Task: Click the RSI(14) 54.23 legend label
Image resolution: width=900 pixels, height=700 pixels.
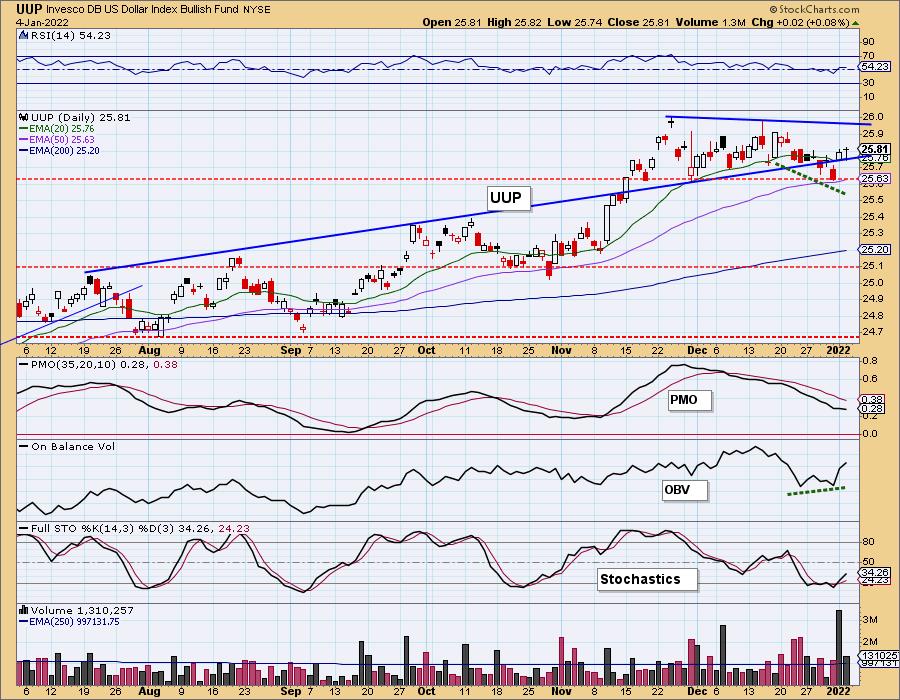Action: (x=71, y=35)
